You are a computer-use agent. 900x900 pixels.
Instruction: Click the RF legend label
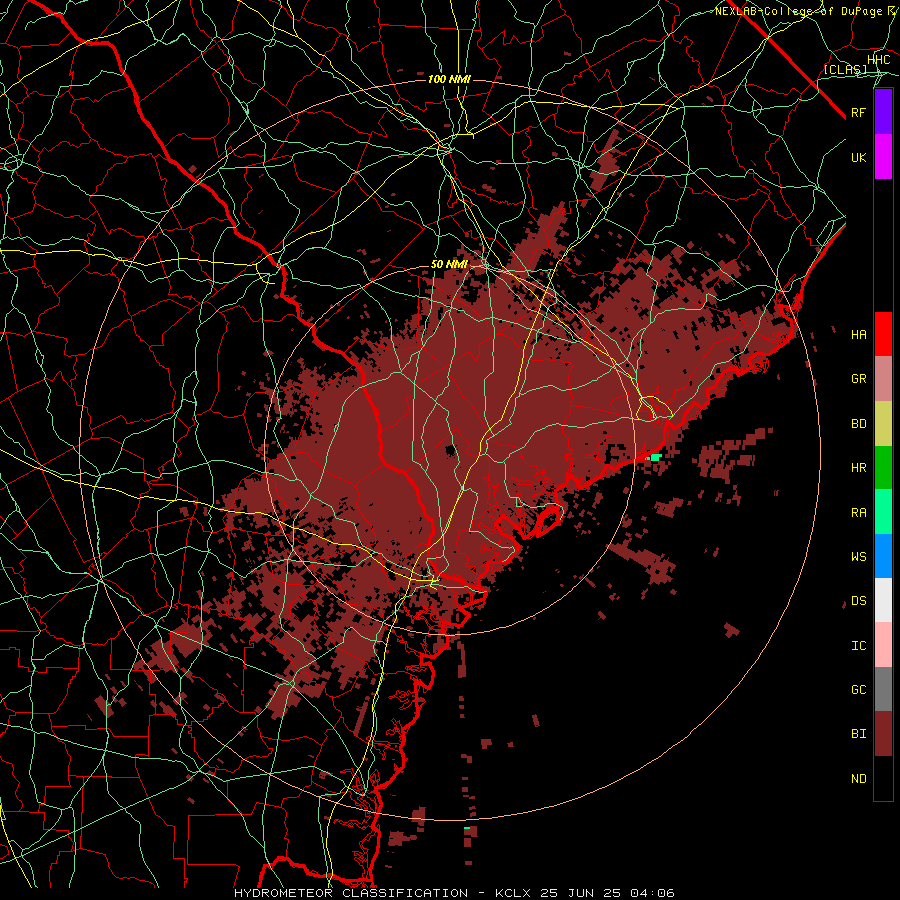click(859, 112)
